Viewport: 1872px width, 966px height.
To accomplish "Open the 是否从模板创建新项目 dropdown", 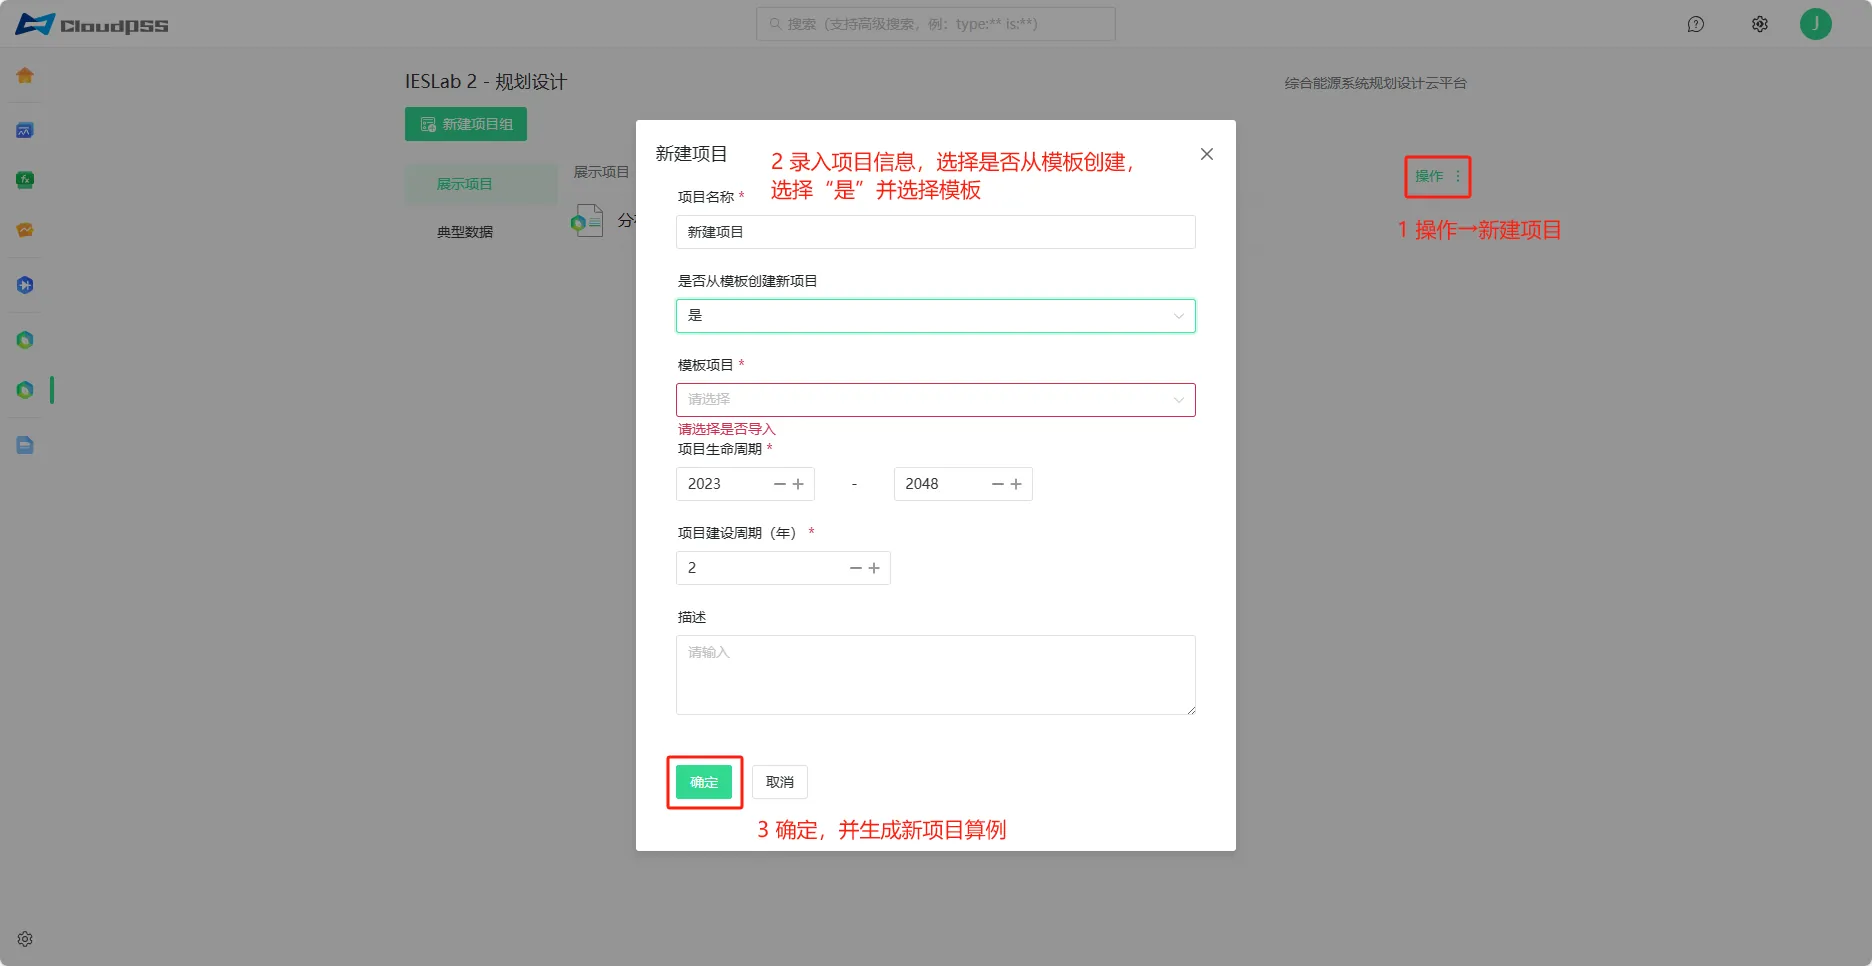I will tap(936, 316).
